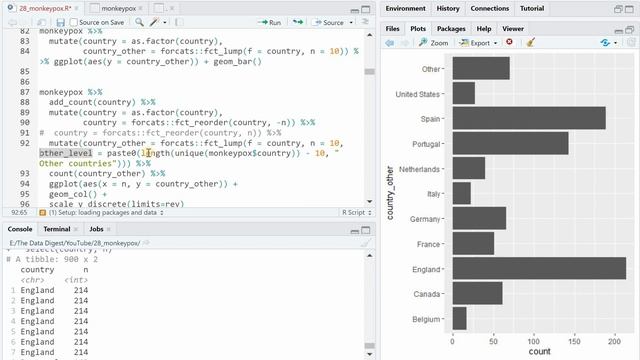This screenshot has height=360, width=640.
Task: Open the History tab
Action: pos(448,8)
